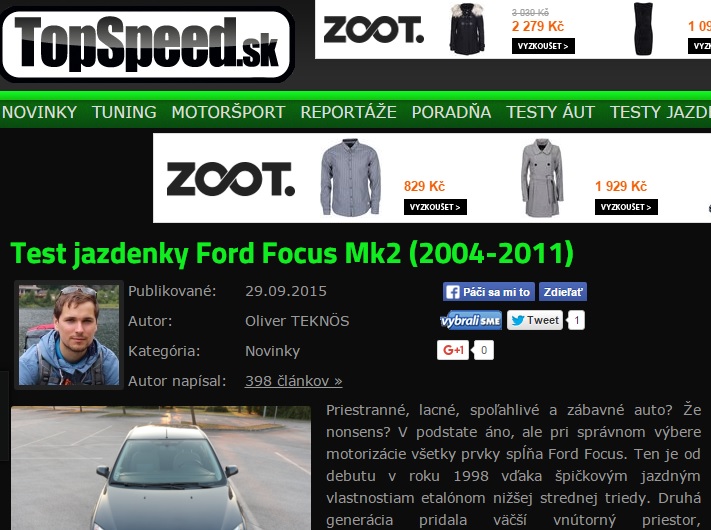Open the Poradňa menu item
711x530 pixels.
click(x=451, y=112)
